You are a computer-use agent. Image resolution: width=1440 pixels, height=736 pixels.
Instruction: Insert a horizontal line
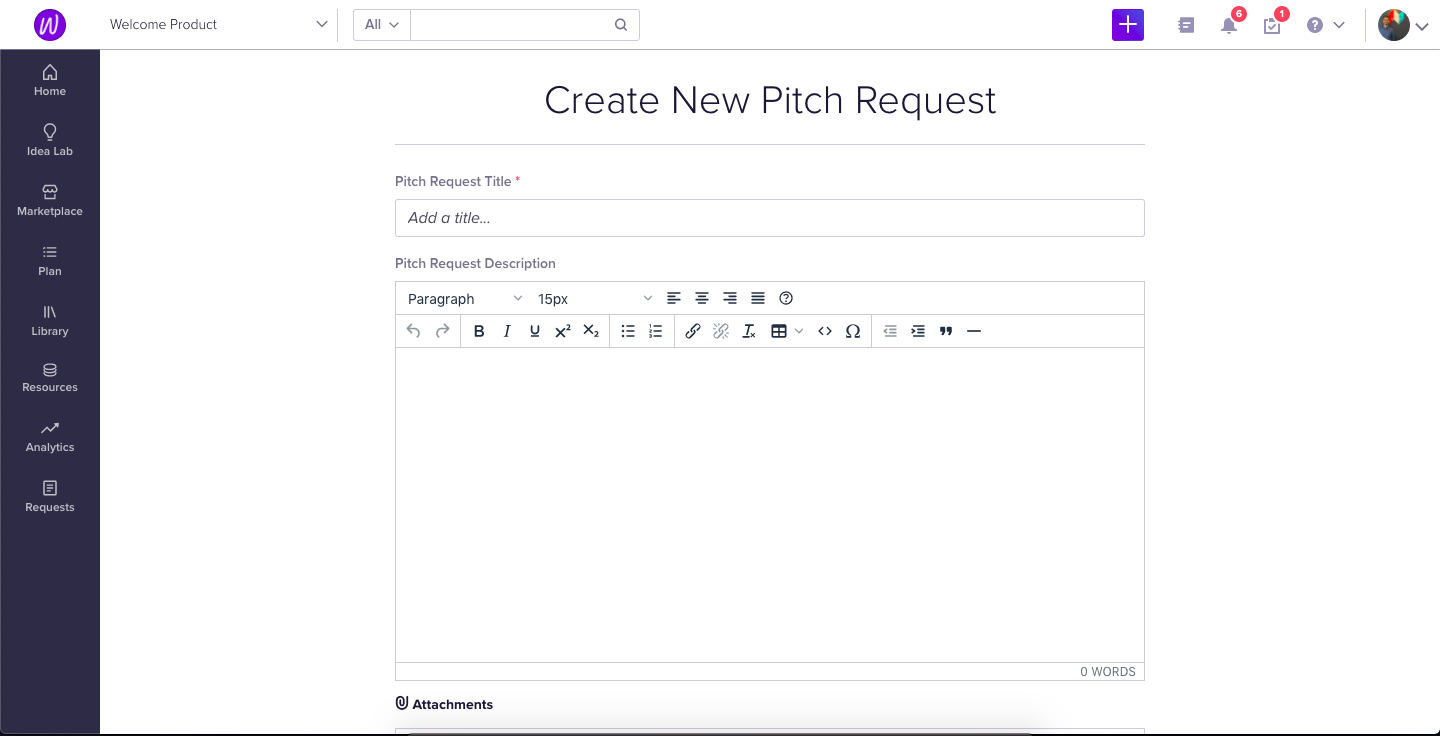[974, 331]
